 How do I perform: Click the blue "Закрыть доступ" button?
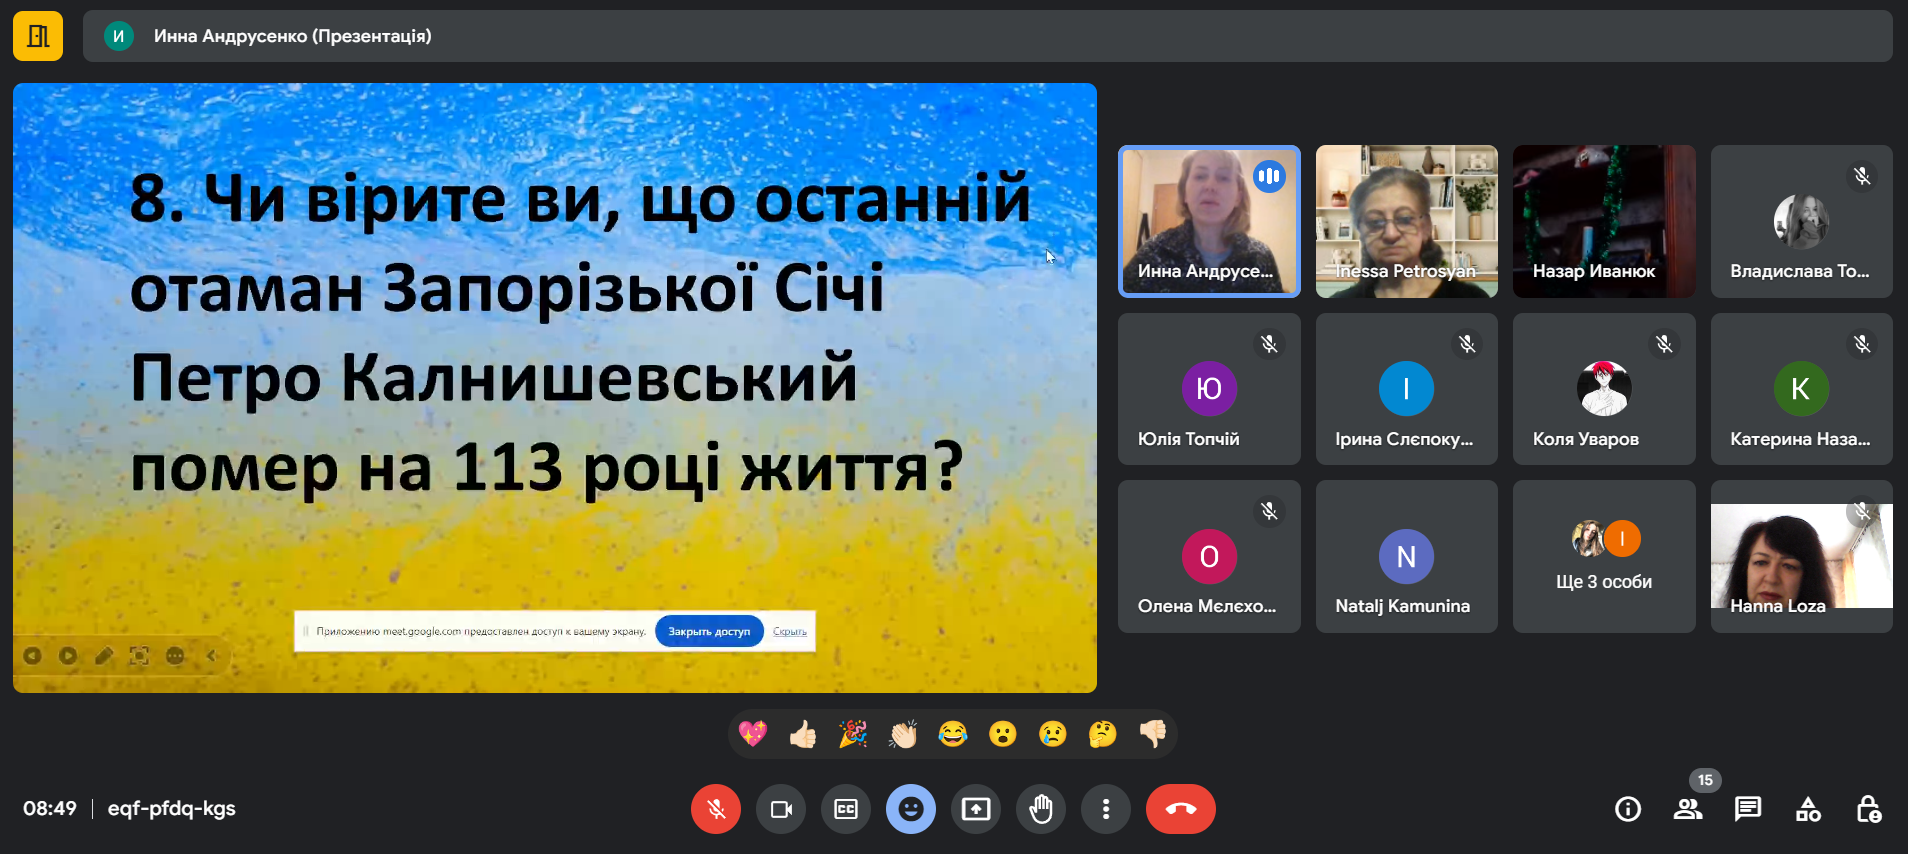pos(709,631)
